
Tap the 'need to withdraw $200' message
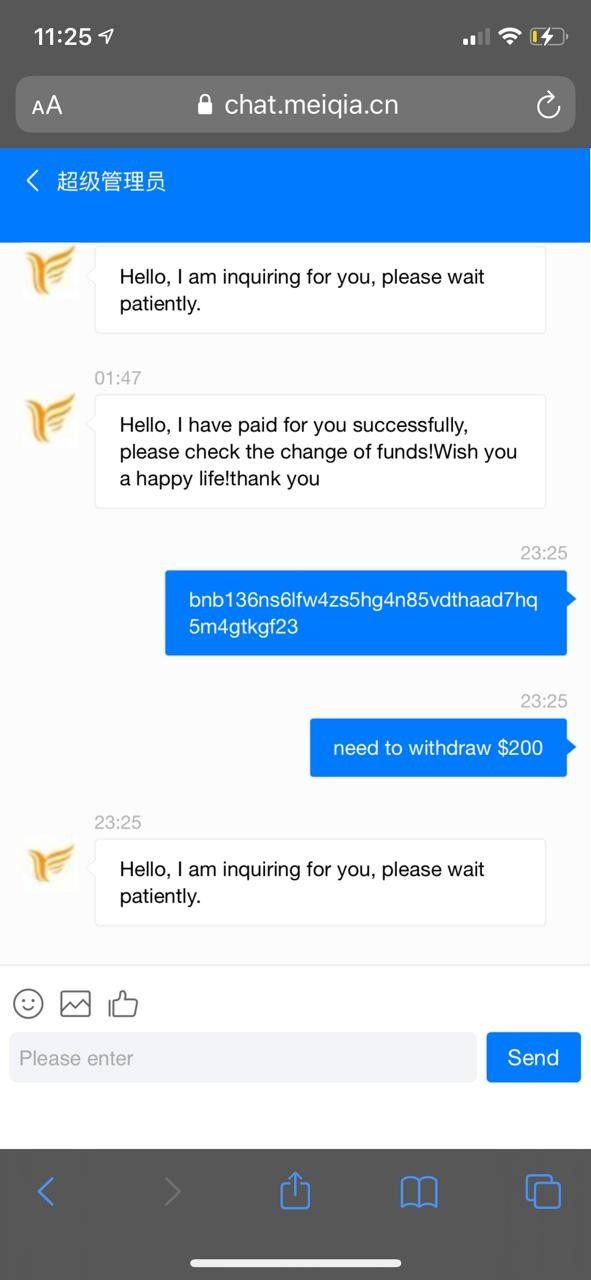tap(438, 747)
